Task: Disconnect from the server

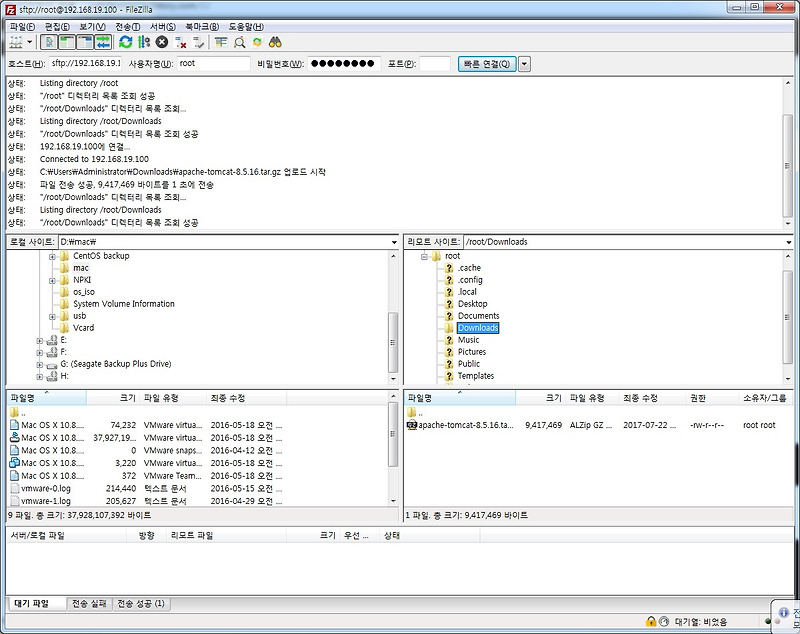Action: (180, 42)
